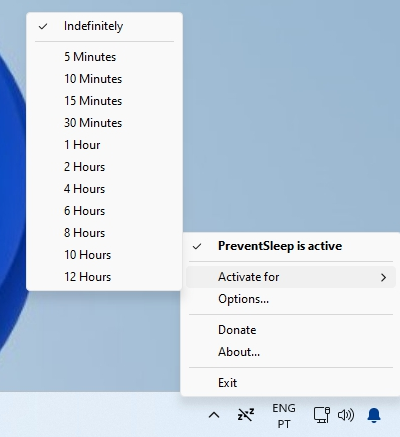This screenshot has width=400, height=437.
Task: Show hidden tray icons chevron
Action: (214, 415)
